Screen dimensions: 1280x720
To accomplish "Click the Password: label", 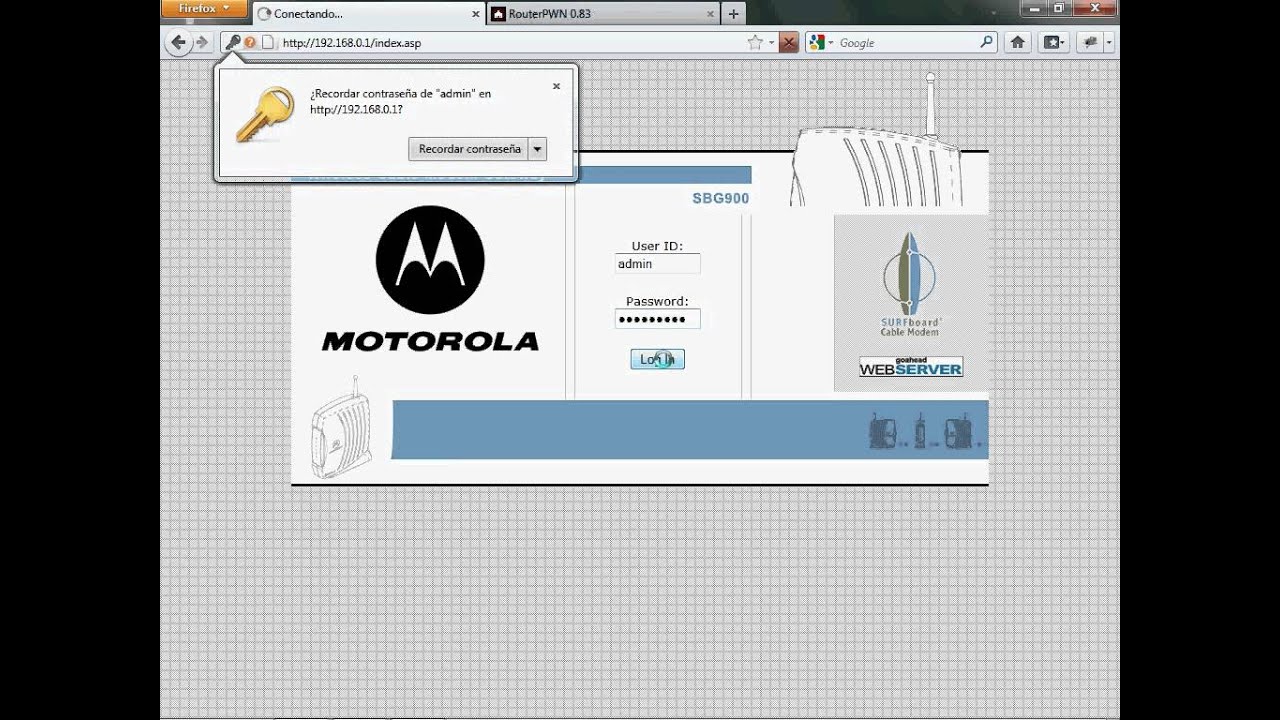I will click(x=657, y=301).
